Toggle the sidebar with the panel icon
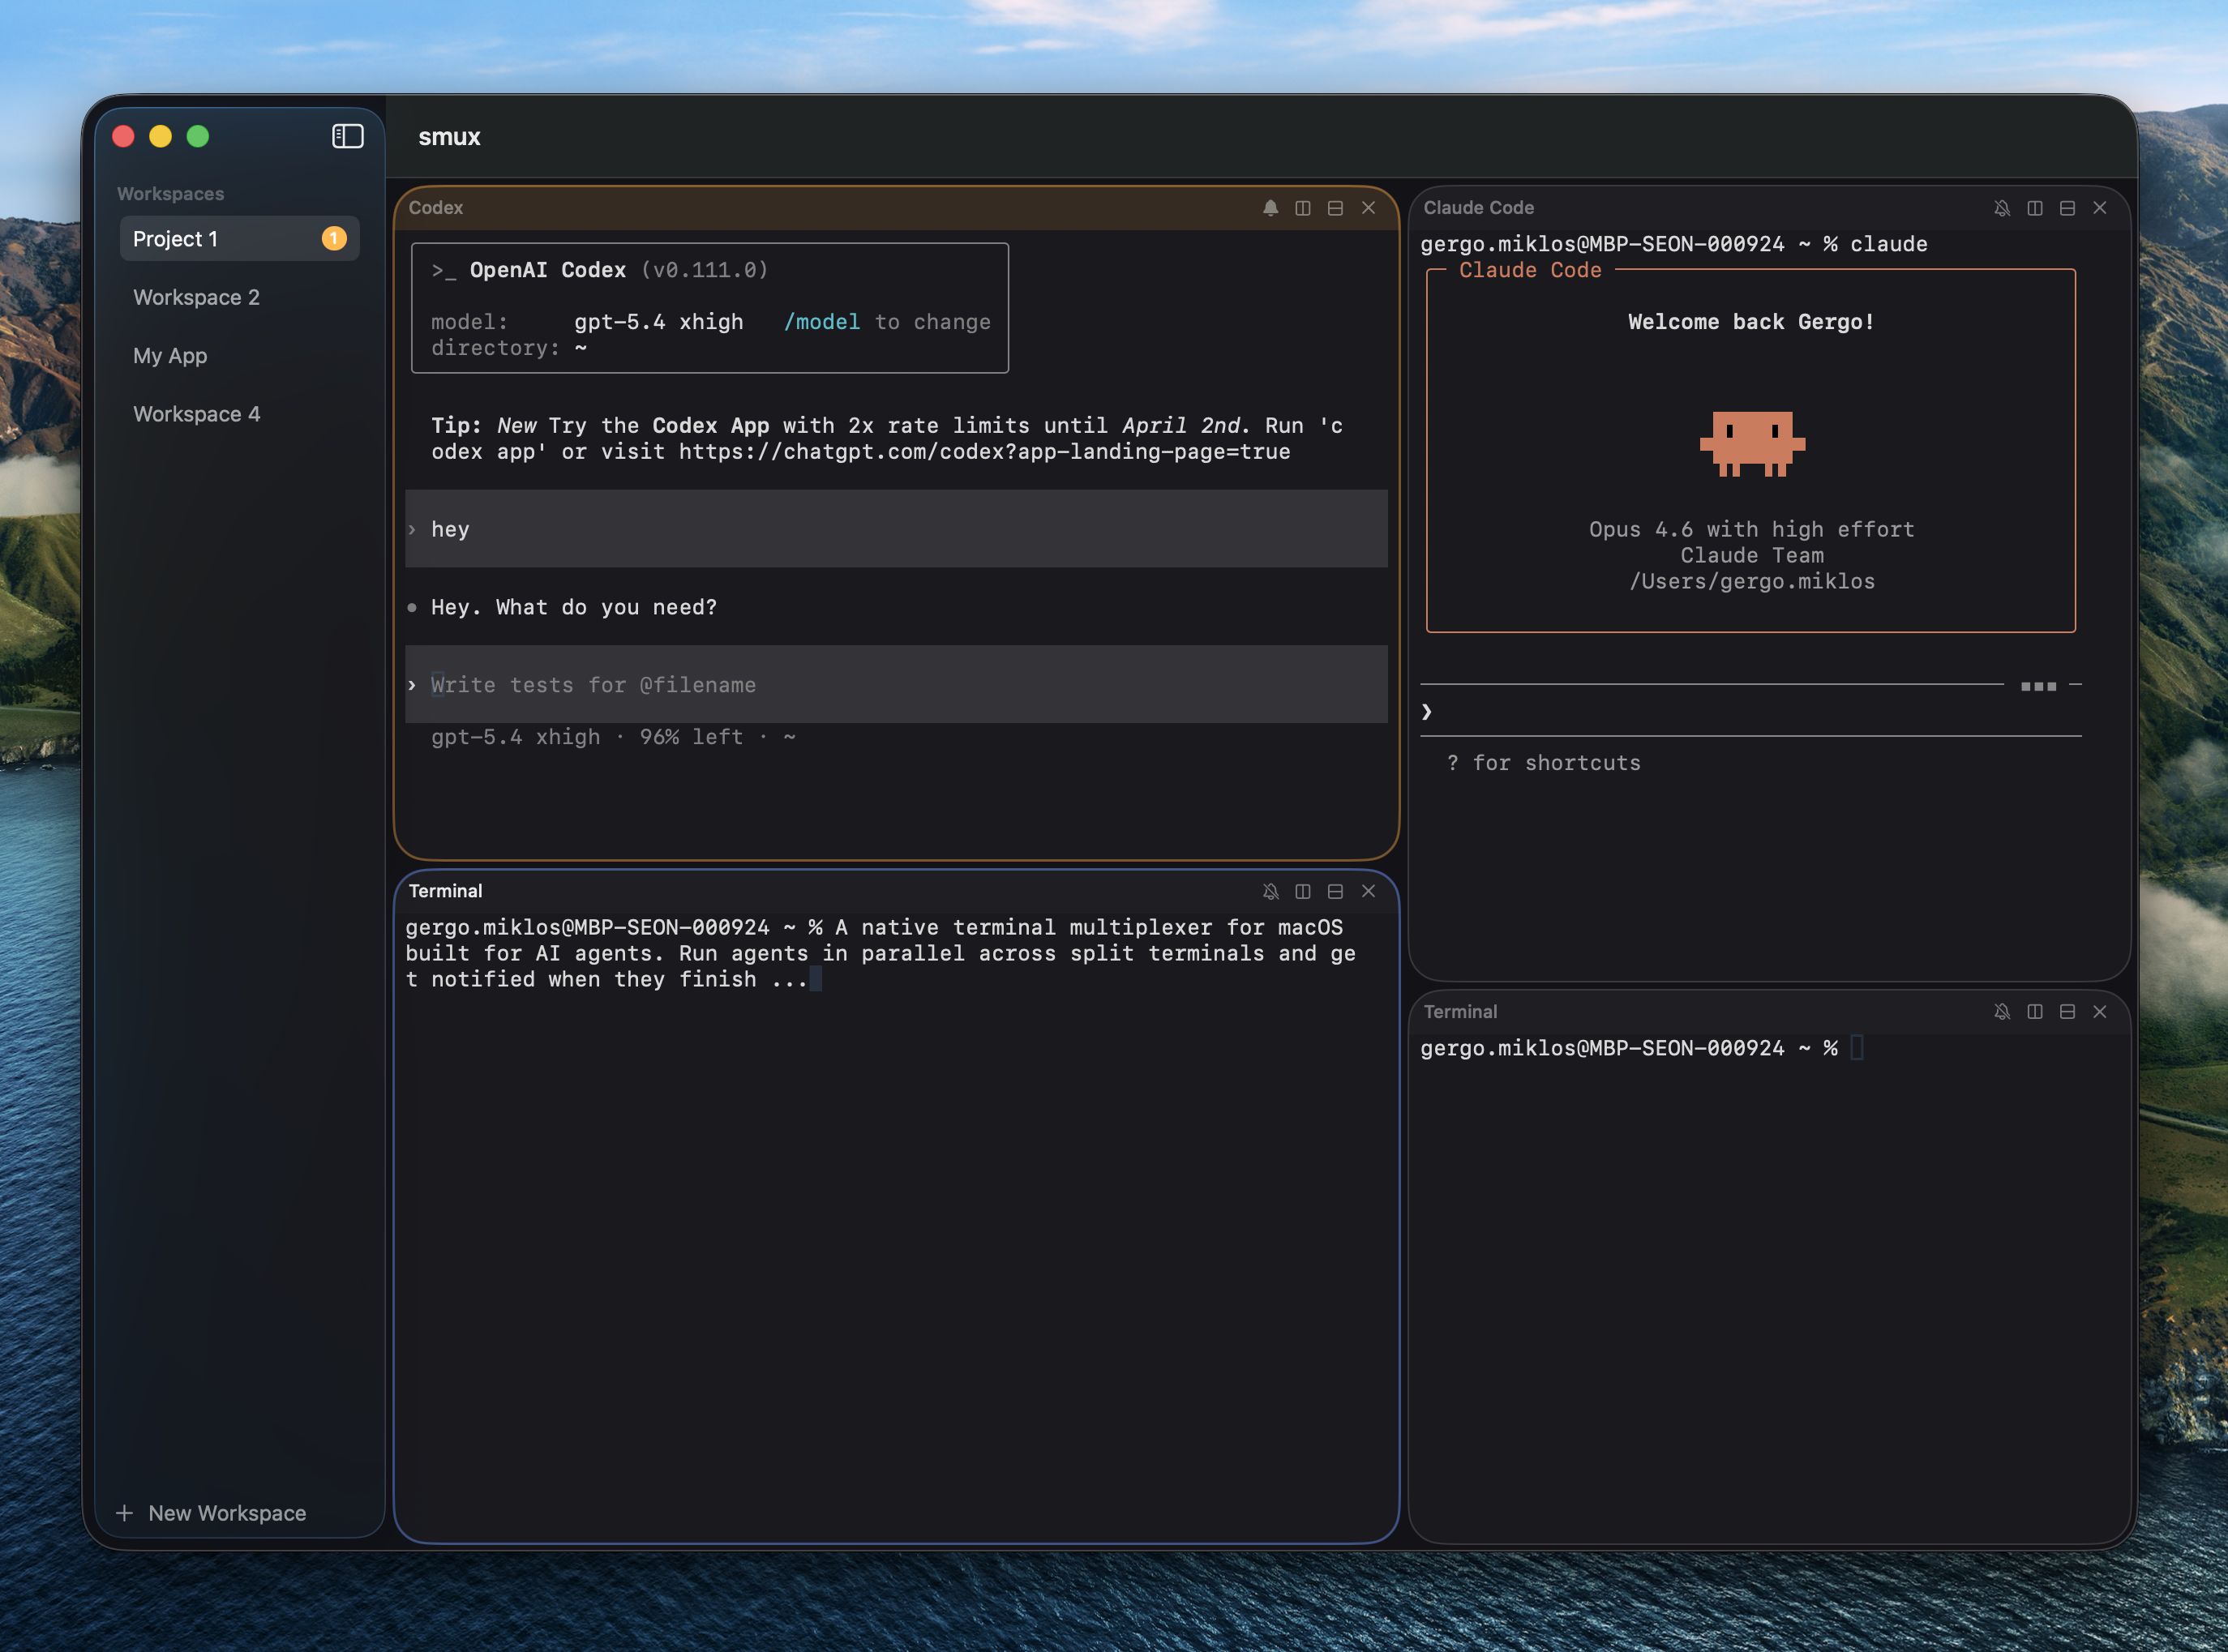 [x=347, y=136]
